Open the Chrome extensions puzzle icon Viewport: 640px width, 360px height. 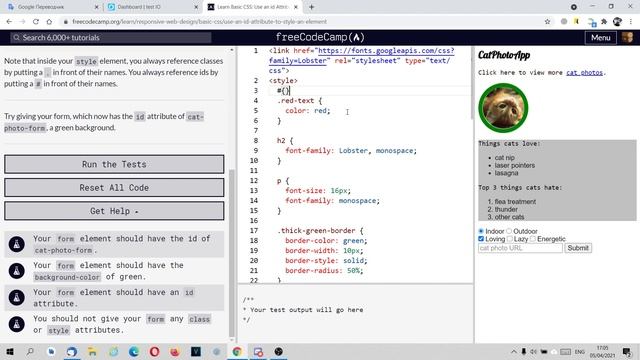604,22
